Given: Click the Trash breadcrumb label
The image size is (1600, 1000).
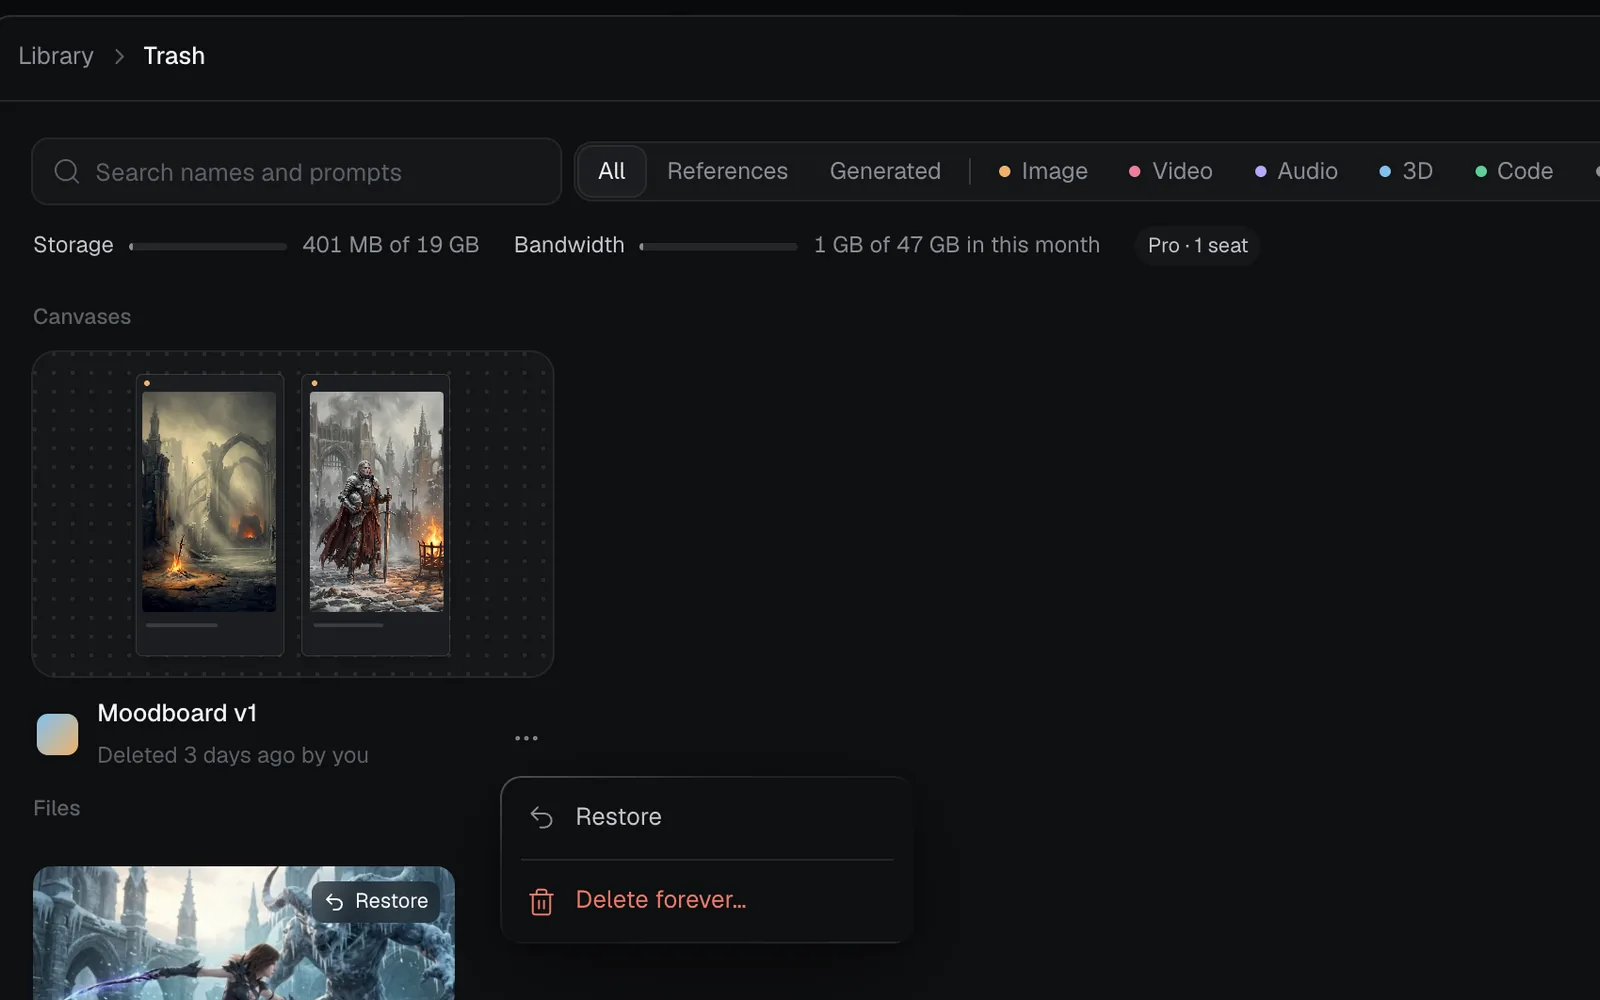Looking at the screenshot, I should pos(174,56).
